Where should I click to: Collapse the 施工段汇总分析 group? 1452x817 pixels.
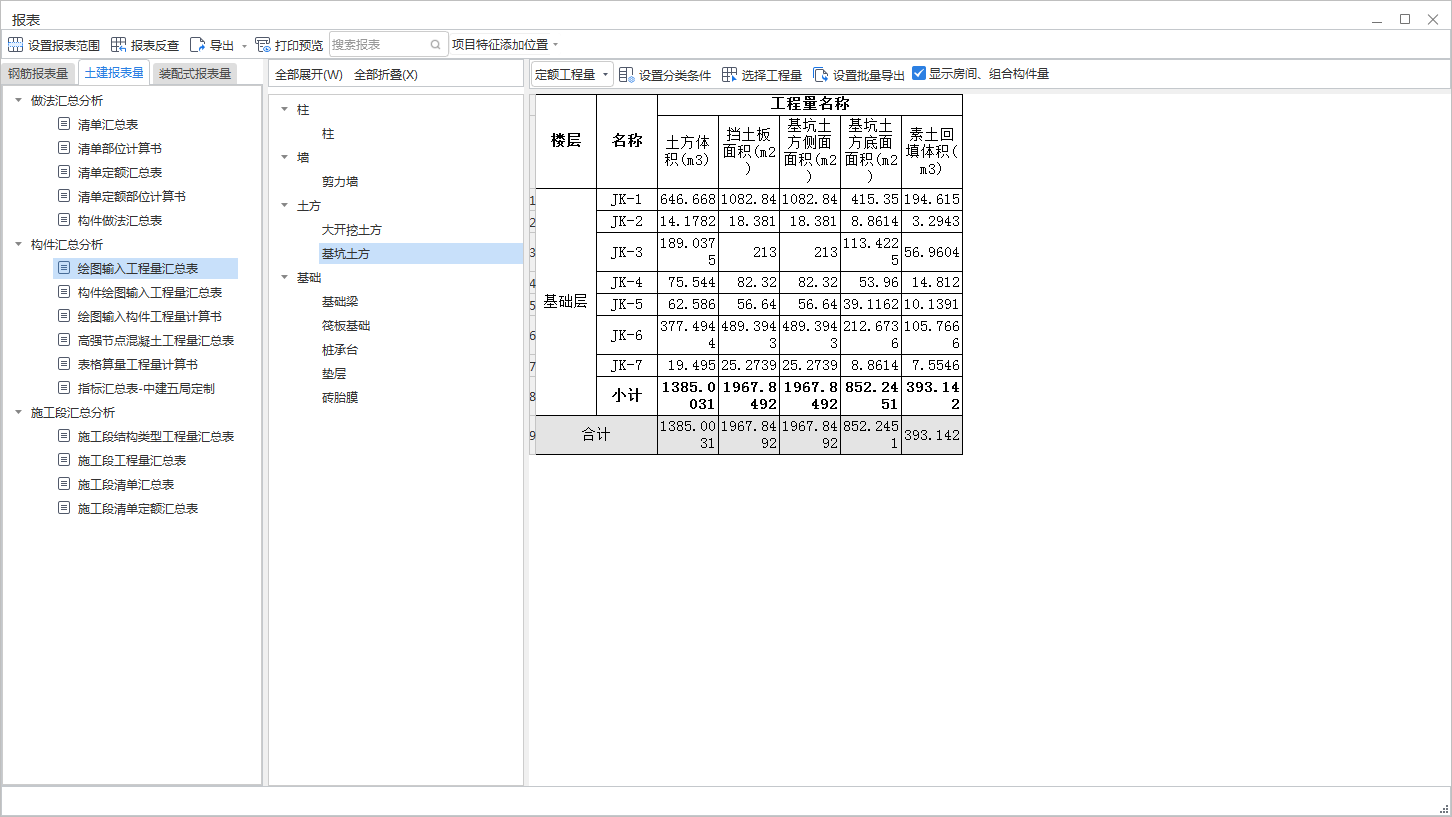[18, 412]
